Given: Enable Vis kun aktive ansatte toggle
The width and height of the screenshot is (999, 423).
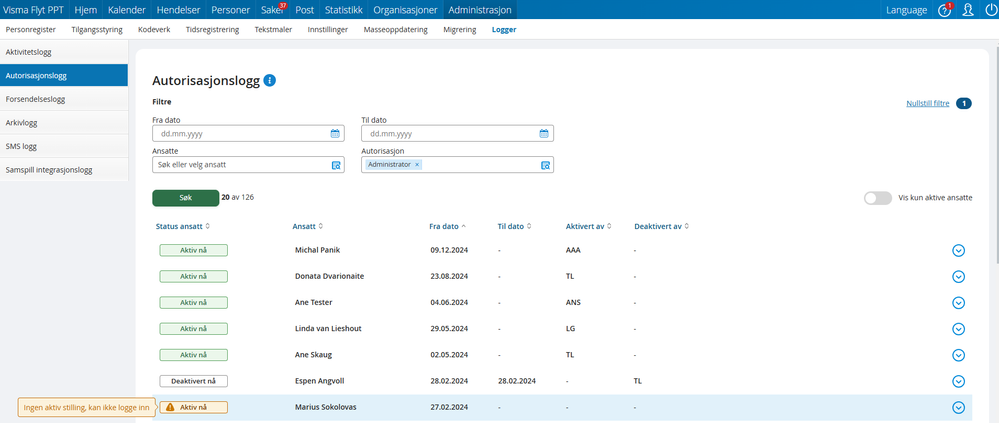Looking at the screenshot, I should [877, 198].
